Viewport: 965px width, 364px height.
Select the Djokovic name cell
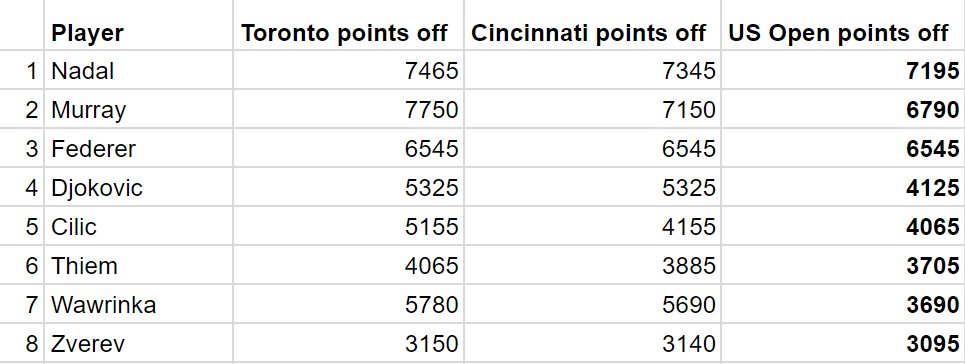click(138, 187)
